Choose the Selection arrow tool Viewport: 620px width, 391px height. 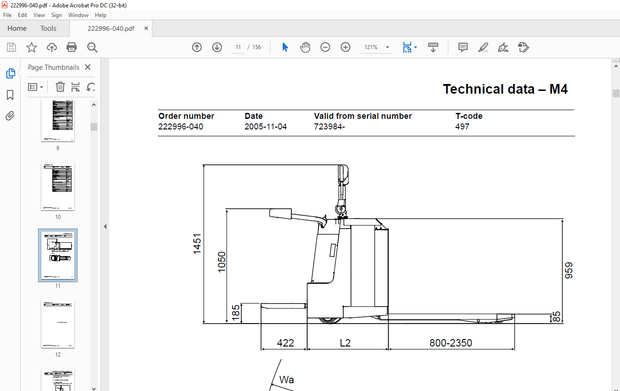[285, 47]
